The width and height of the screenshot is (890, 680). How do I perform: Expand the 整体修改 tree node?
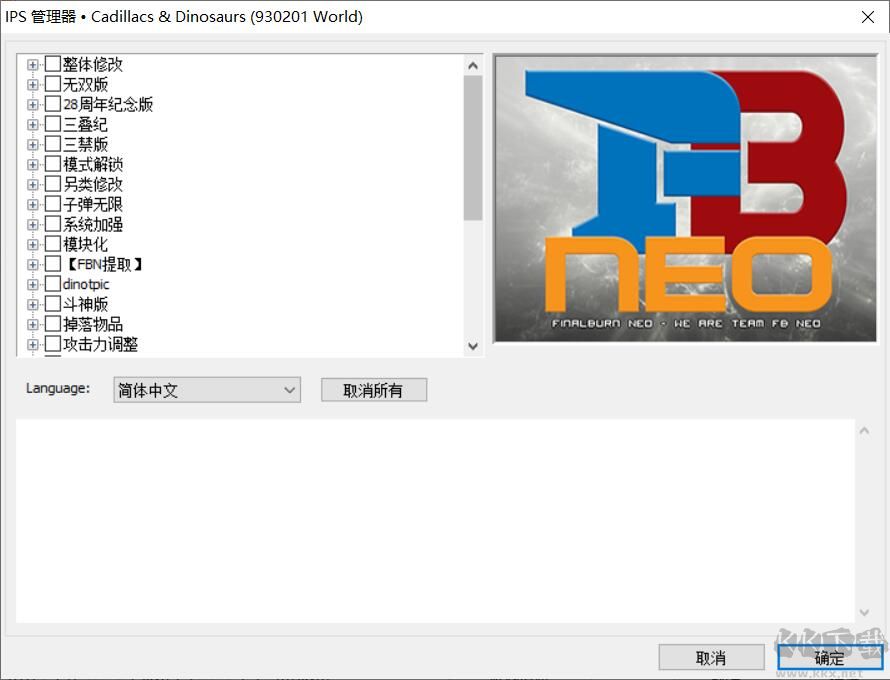pyautogui.click(x=32, y=65)
